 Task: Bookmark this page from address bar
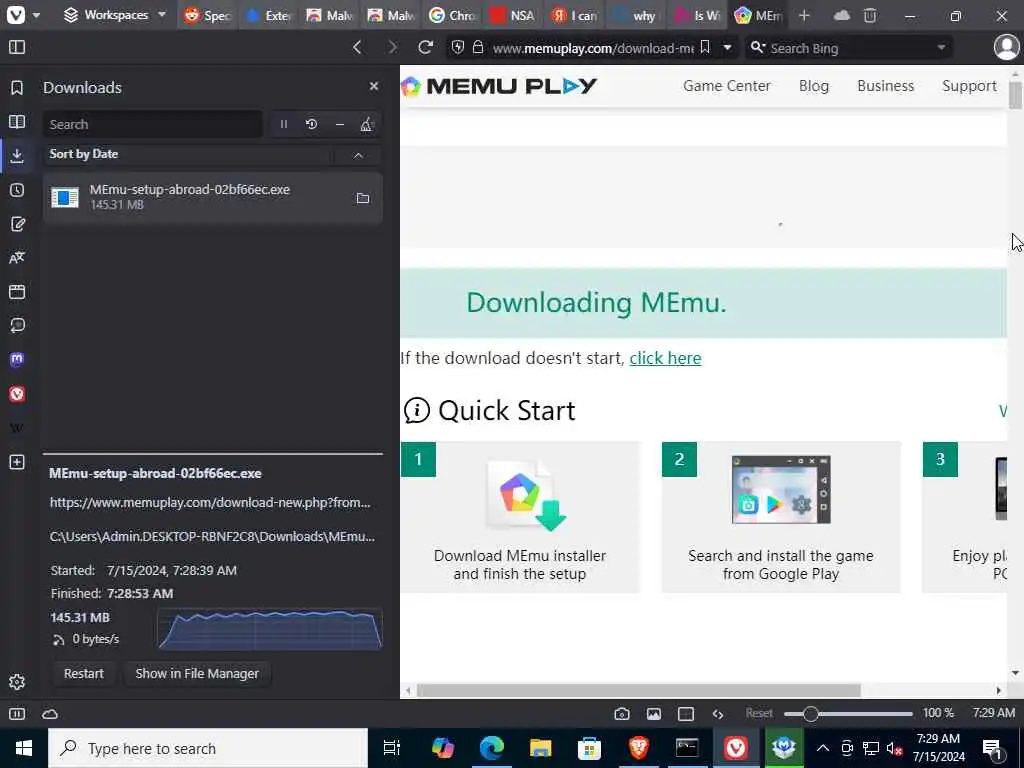[705, 47]
